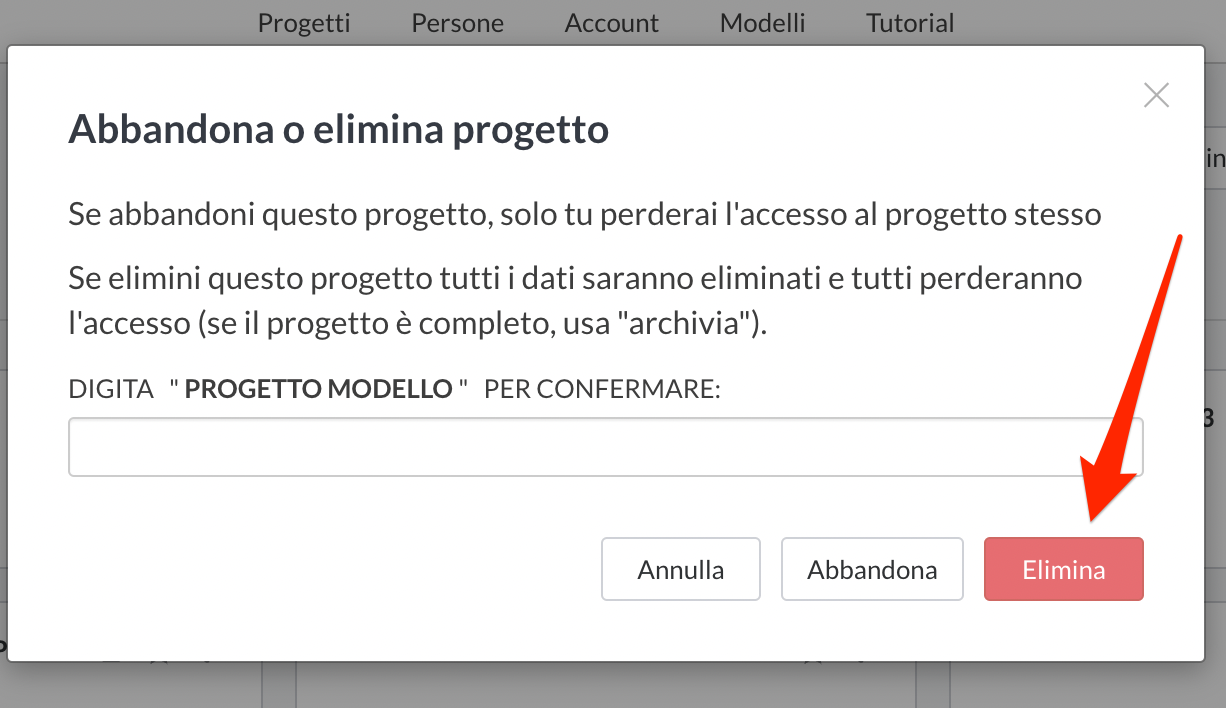Screen dimensions: 1226x708
Task: Focus the project name confirmation field
Action: pyautogui.click(x=605, y=447)
